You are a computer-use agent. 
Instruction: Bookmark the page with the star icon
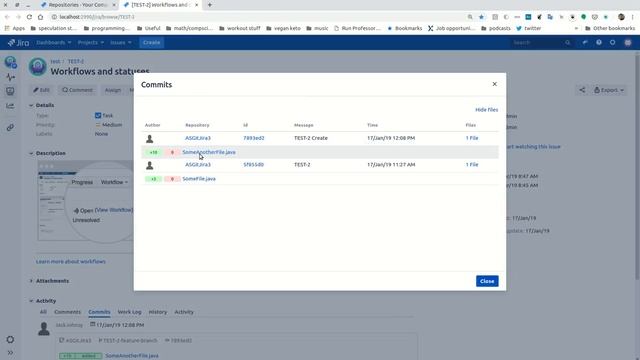click(481, 17)
